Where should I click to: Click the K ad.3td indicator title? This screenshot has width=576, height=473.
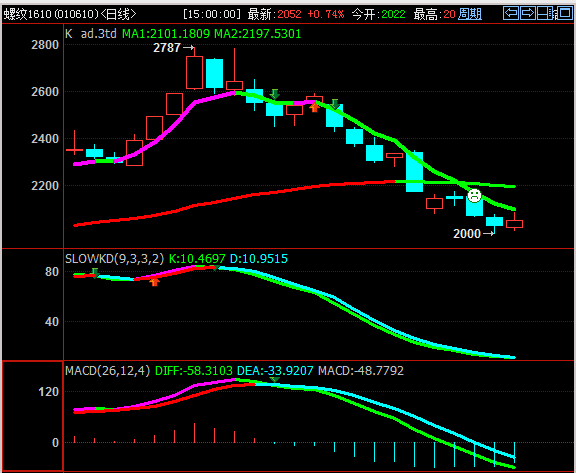pos(91,34)
